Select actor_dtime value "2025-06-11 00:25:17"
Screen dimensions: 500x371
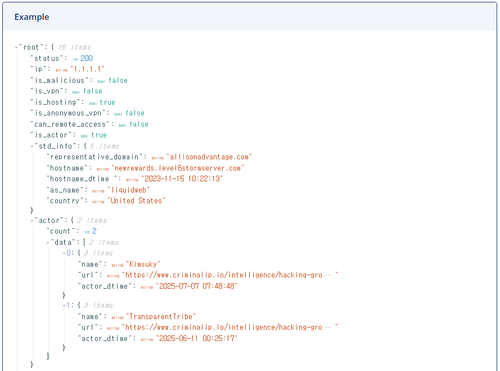point(197,338)
